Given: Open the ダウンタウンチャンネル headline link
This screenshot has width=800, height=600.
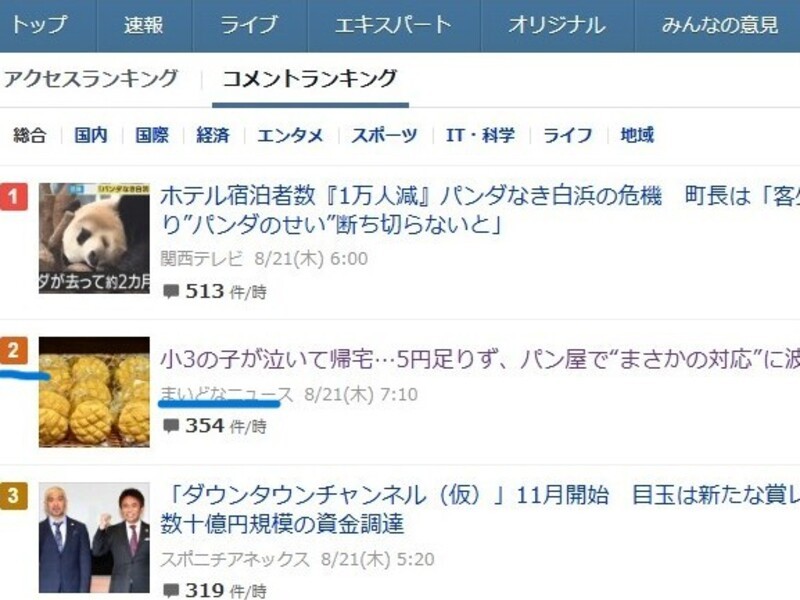Looking at the screenshot, I should tap(480, 509).
